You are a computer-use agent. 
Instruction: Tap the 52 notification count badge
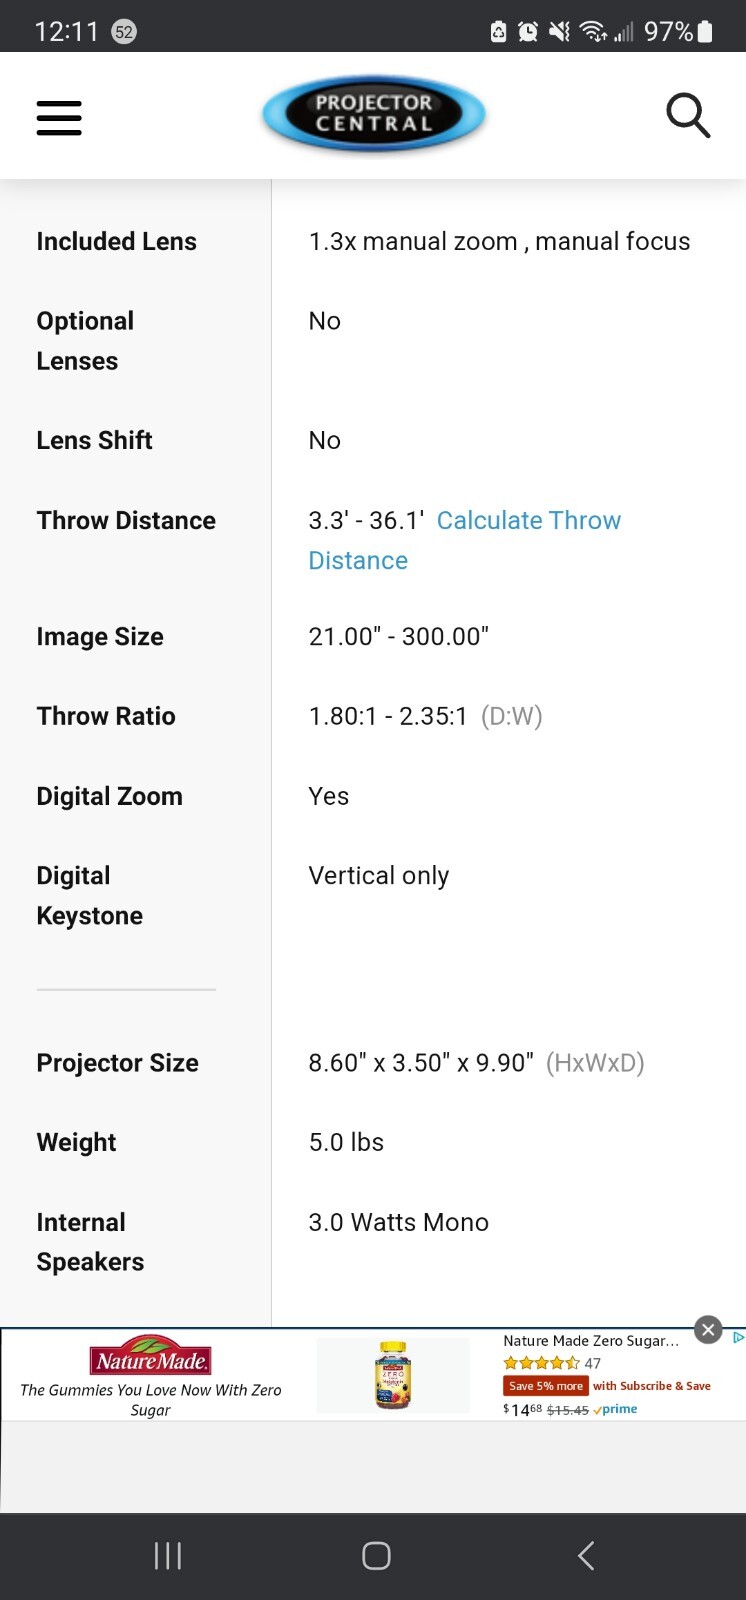pos(124,32)
